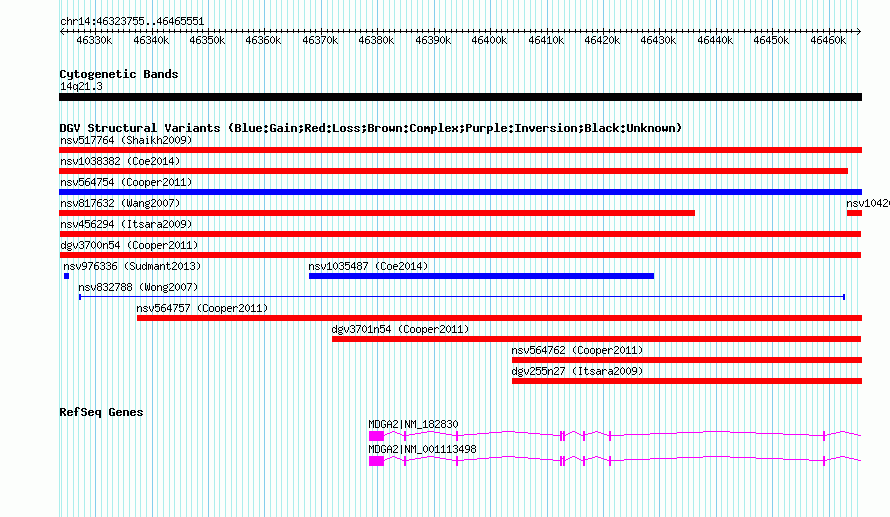Open the MDGA2|NM_182830 gene label
The image size is (890, 517).
click(x=413, y=424)
